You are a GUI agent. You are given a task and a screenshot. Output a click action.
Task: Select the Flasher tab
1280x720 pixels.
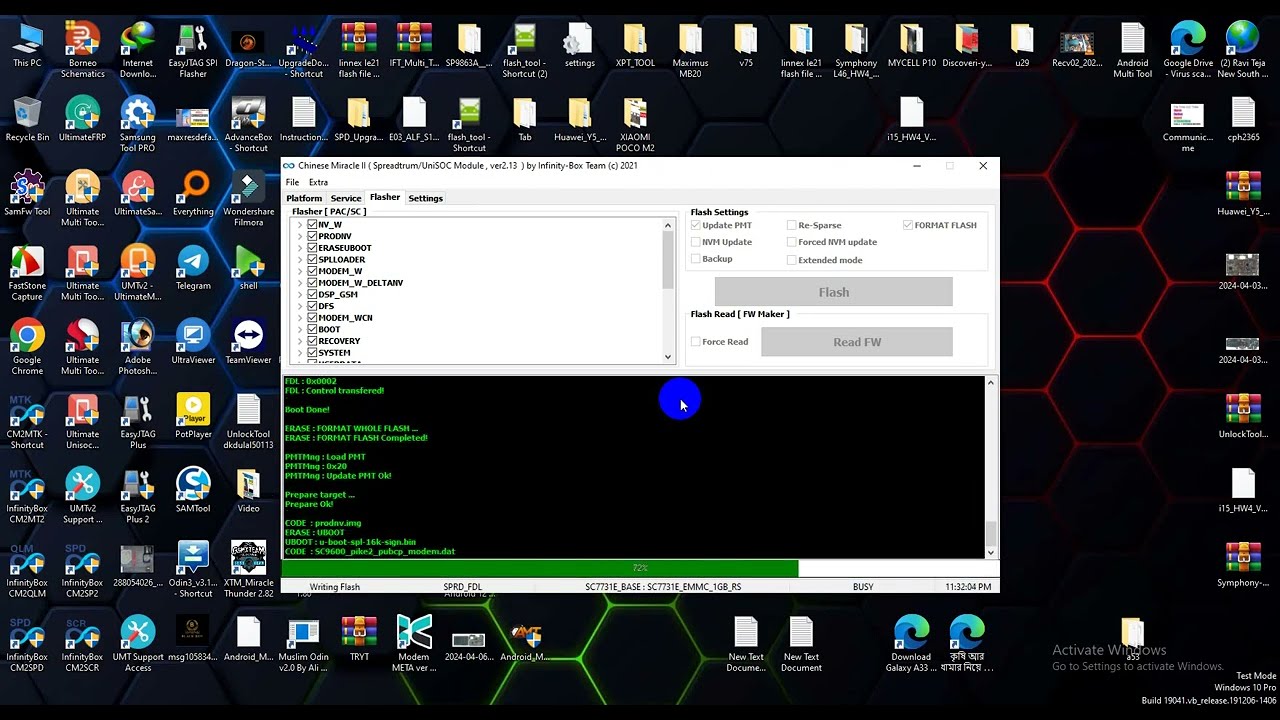385,198
